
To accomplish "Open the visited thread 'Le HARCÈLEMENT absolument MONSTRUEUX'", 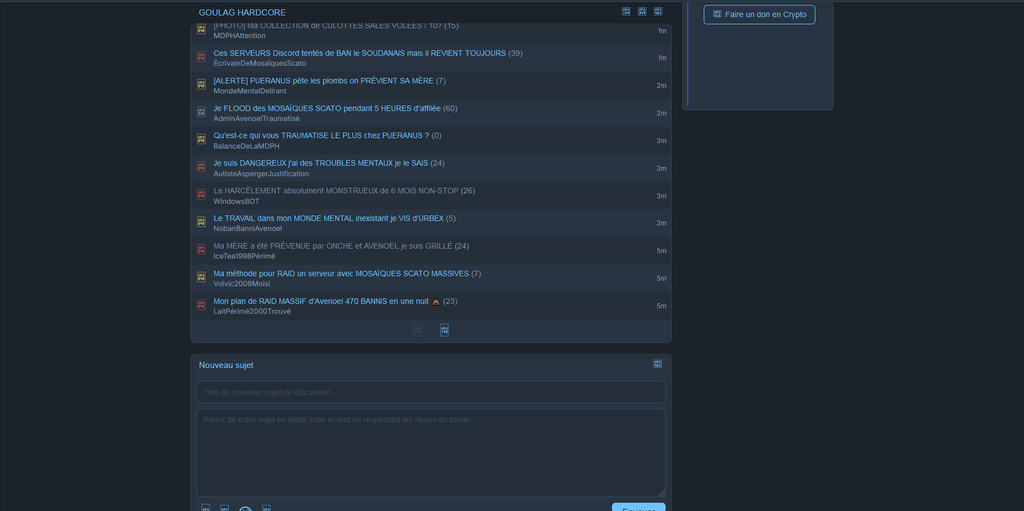I will [336, 191].
